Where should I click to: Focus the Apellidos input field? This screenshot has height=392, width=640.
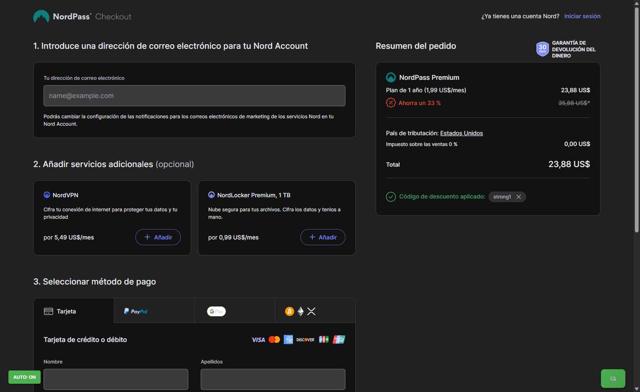tap(273, 379)
